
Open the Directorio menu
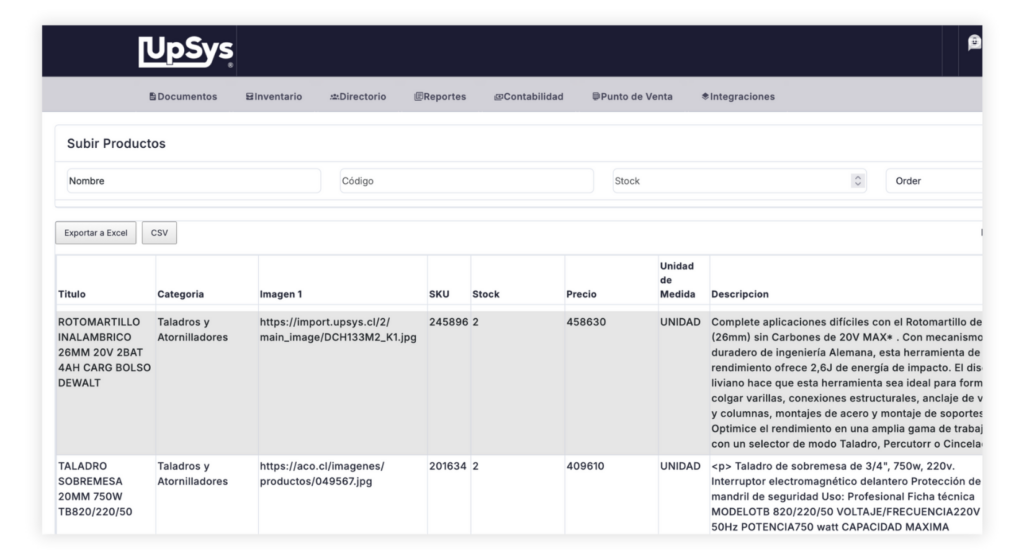(x=357, y=97)
